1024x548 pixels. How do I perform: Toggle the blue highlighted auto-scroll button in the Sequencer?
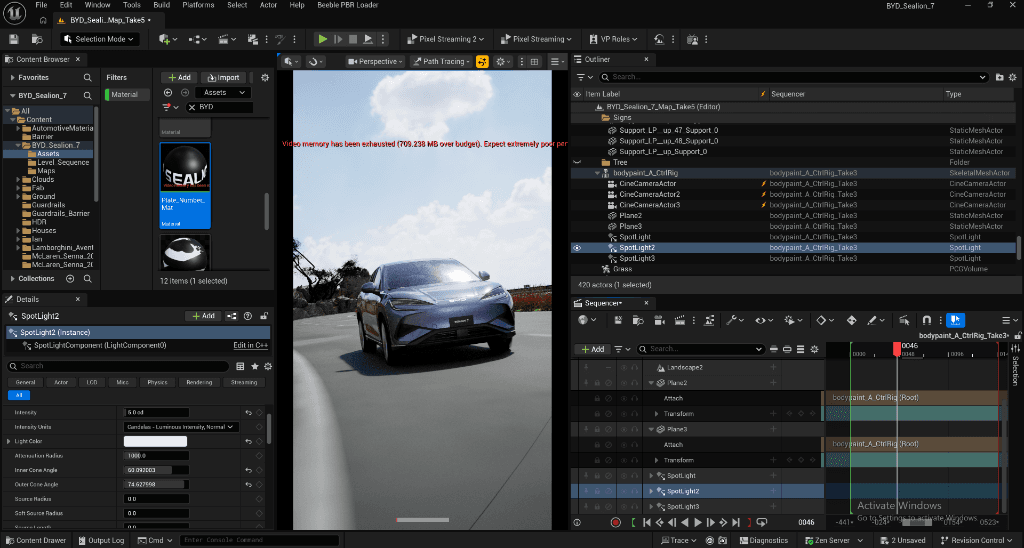pyautogui.click(x=955, y=320)
